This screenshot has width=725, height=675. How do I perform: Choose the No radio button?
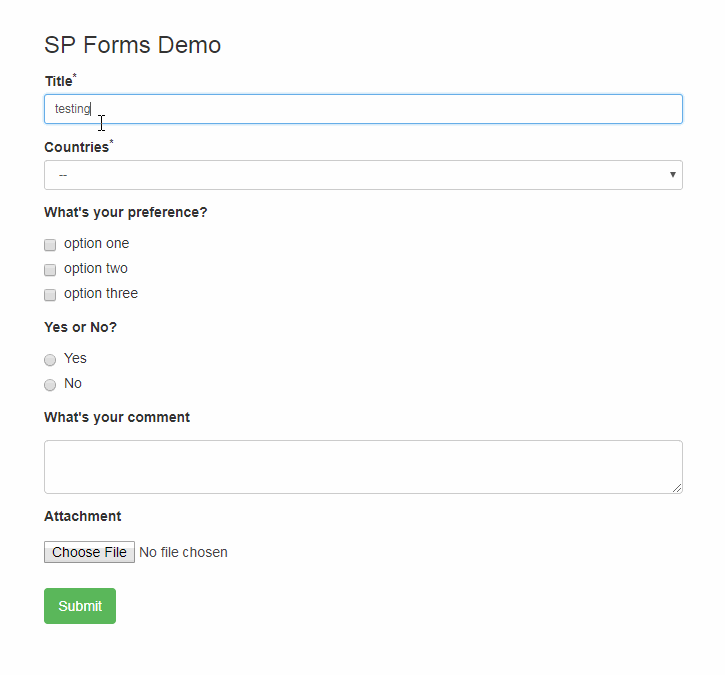pos(50,385)
